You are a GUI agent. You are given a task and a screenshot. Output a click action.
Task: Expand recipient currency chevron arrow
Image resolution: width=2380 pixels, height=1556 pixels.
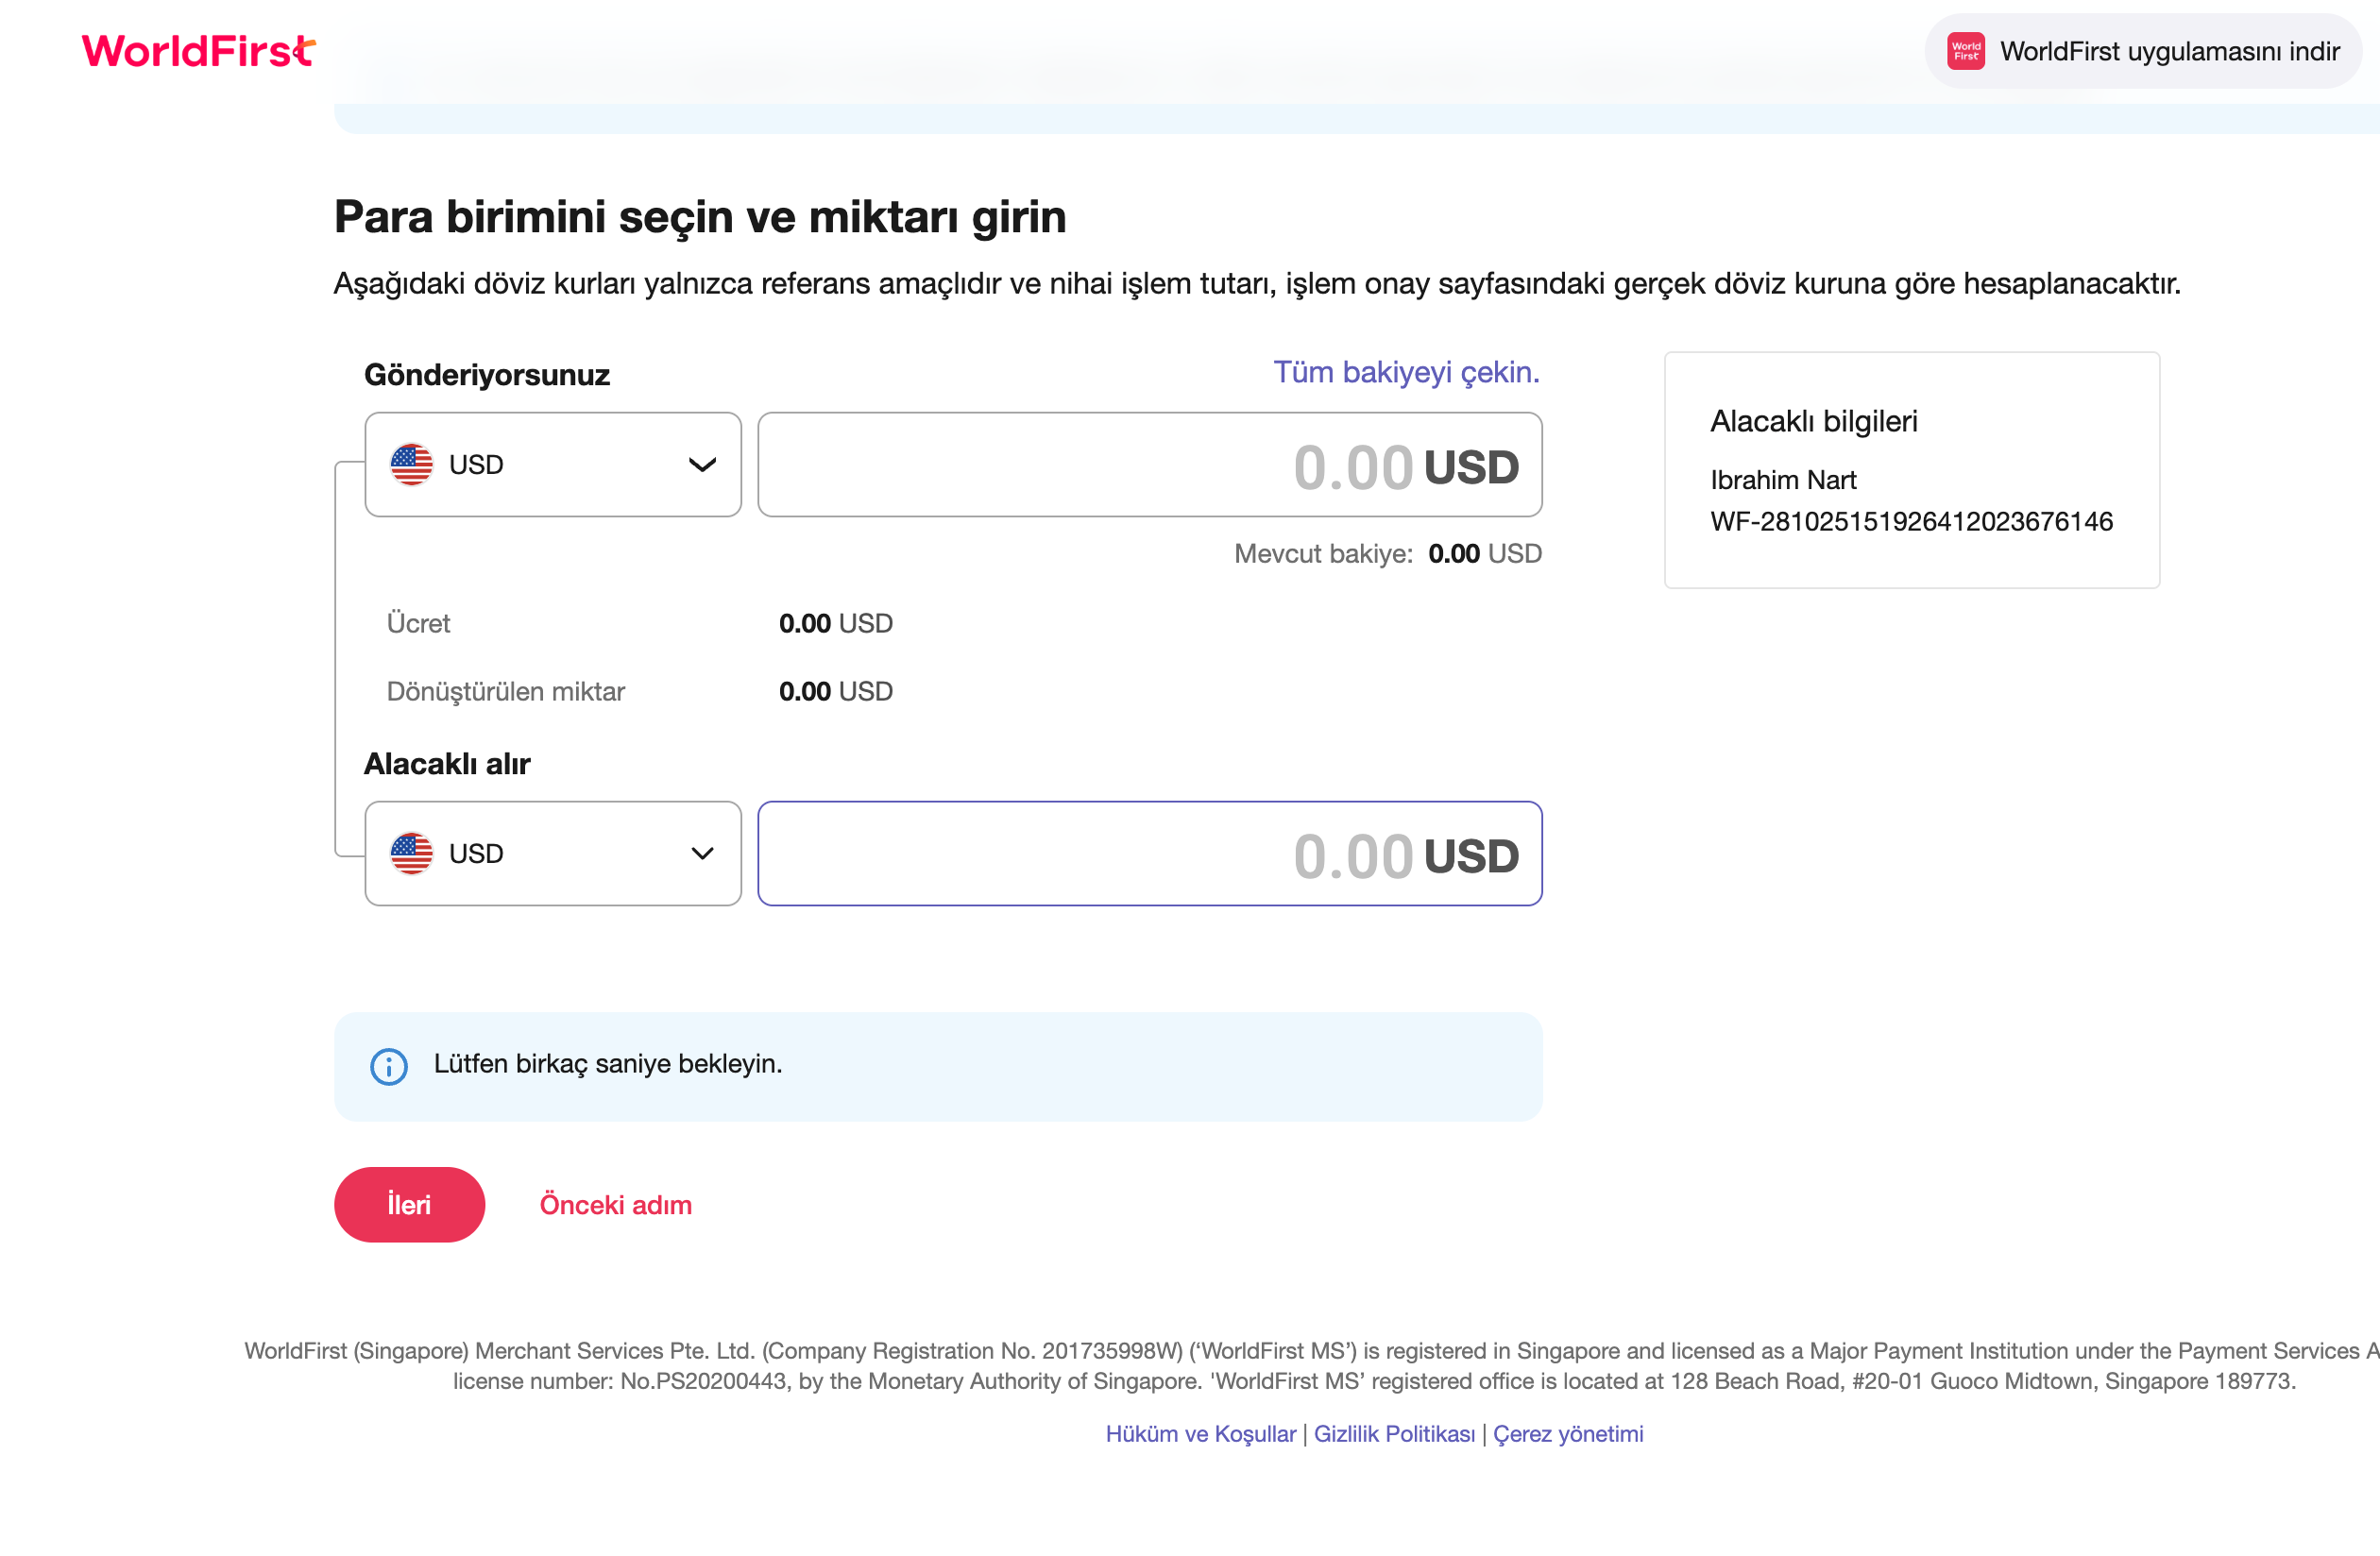702,854
